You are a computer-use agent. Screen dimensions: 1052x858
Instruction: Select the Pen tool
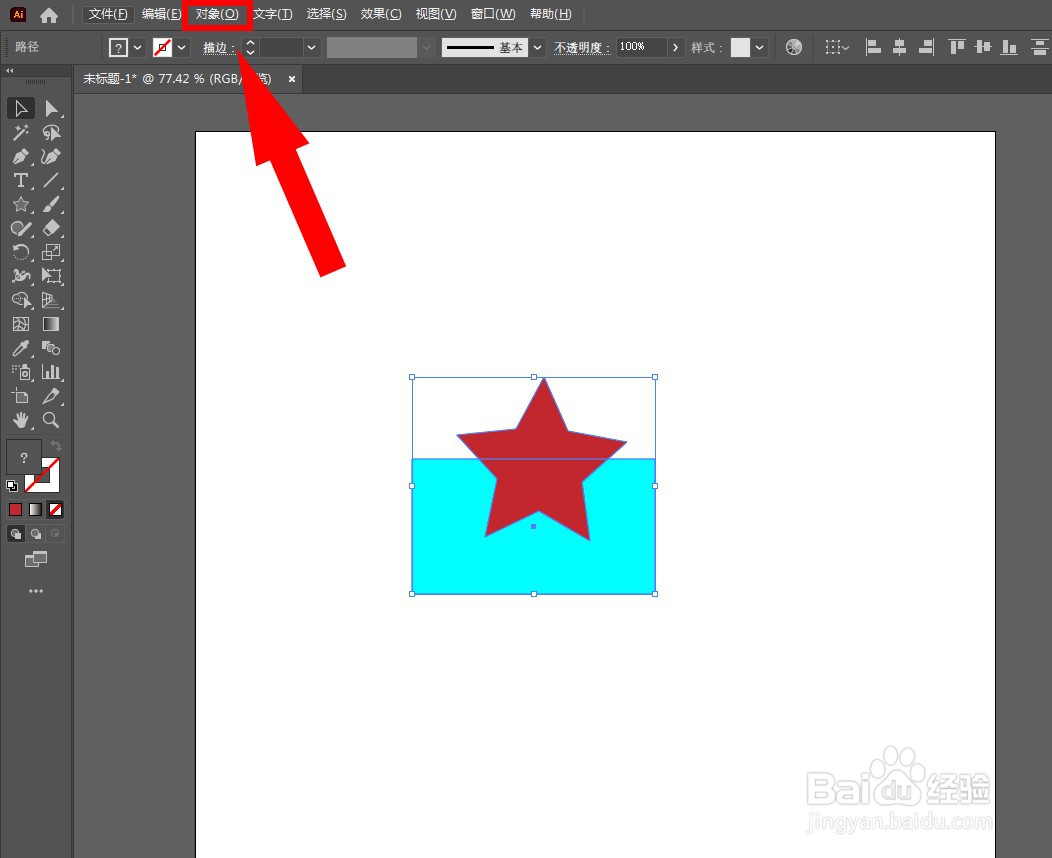coord(21,156)
